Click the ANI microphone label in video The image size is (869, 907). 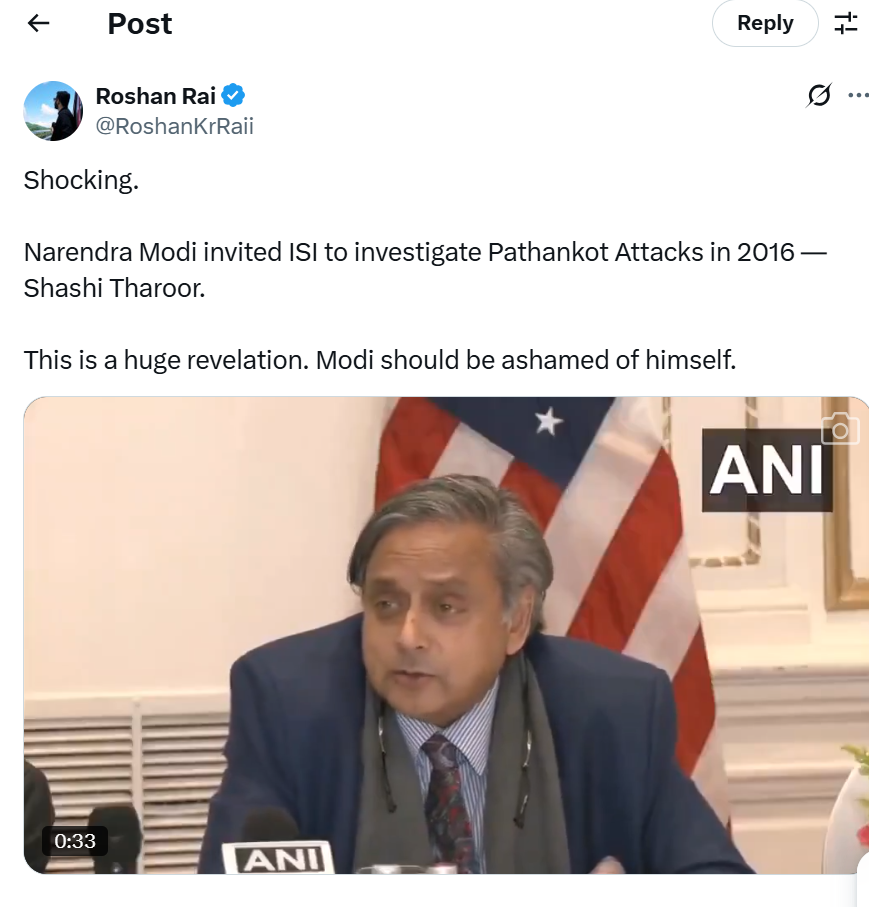tap(277, 859)
